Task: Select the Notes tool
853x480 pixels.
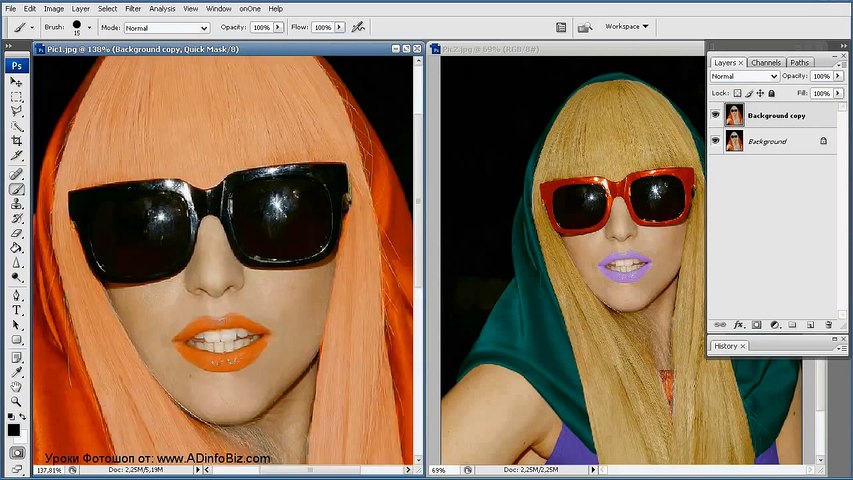Action: point(16,358)
